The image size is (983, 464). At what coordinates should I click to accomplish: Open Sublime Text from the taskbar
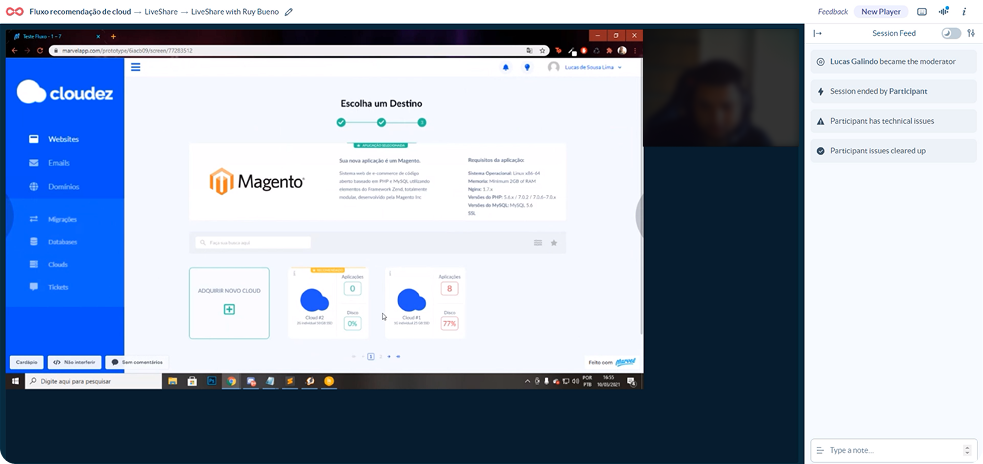tap(290, 381)
